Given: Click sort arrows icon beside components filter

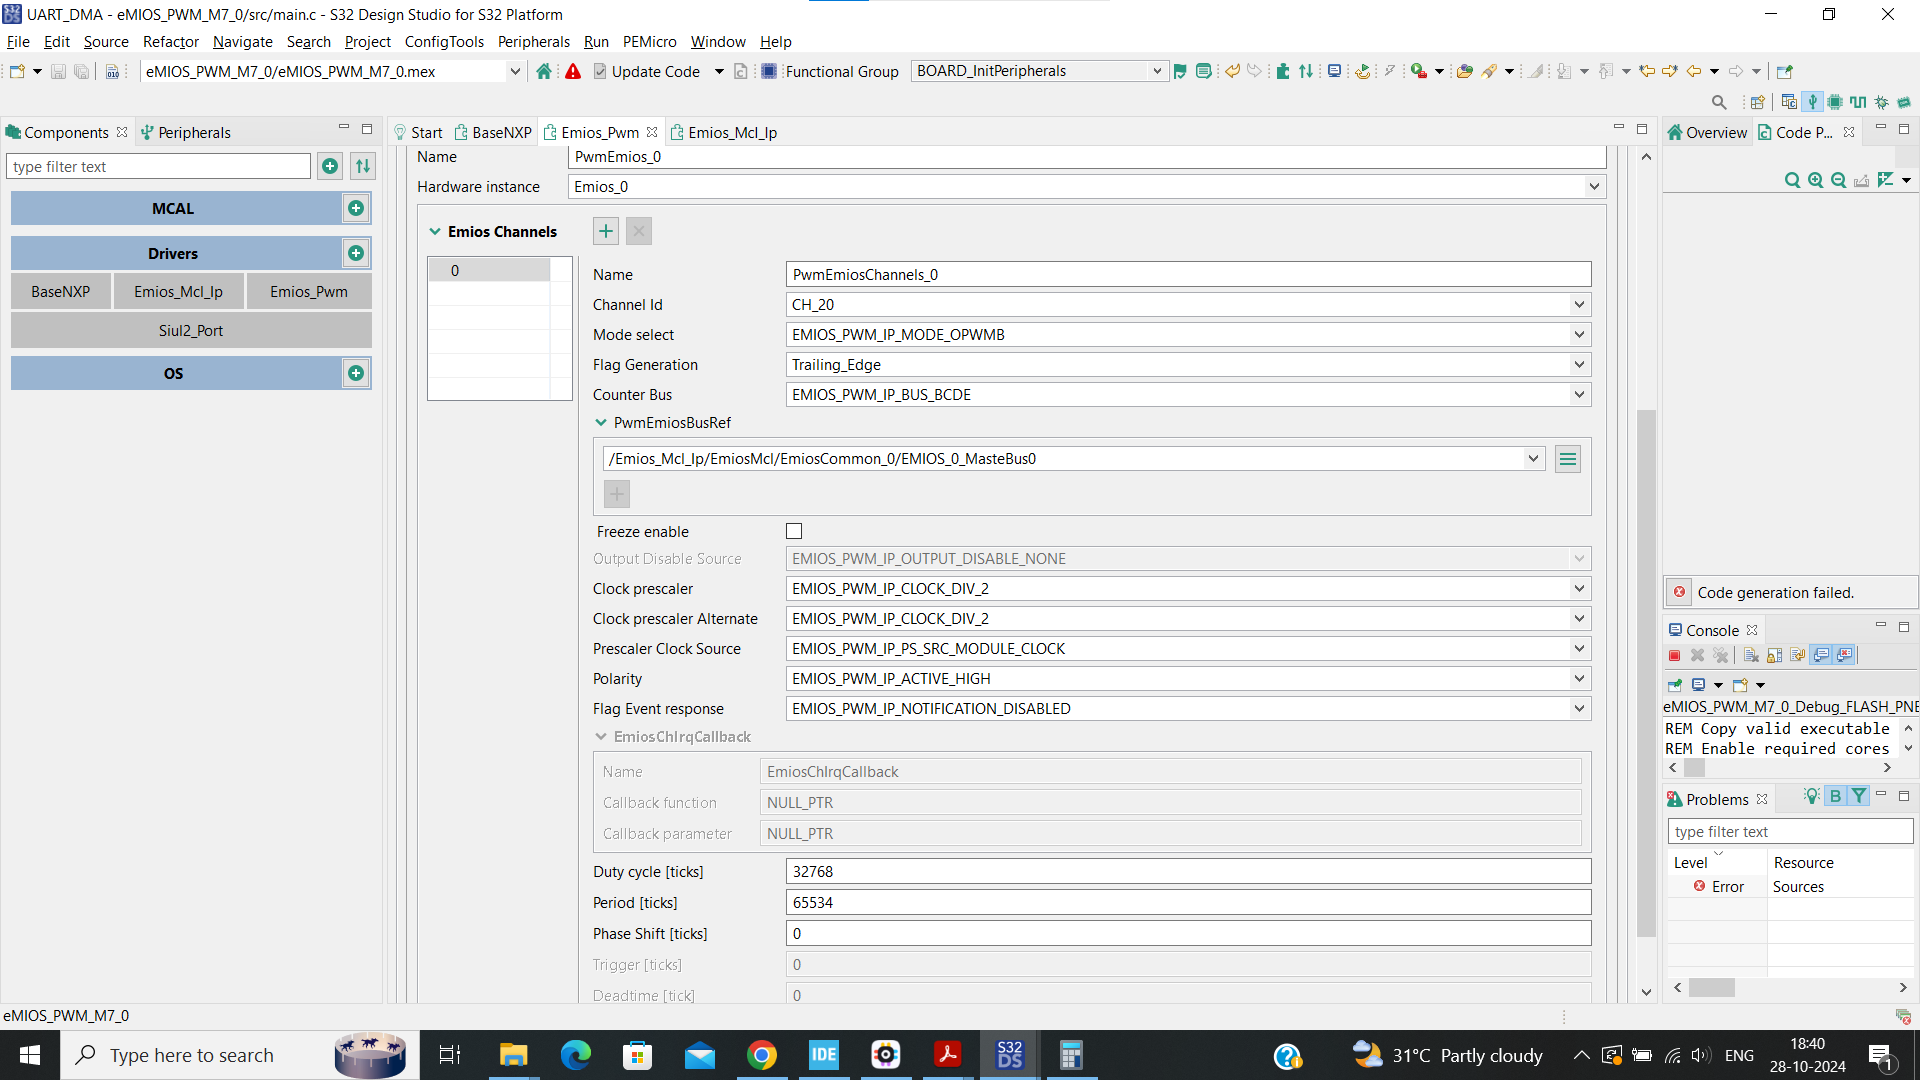Looking at the screenshot, I should click(x=363, y=166).
